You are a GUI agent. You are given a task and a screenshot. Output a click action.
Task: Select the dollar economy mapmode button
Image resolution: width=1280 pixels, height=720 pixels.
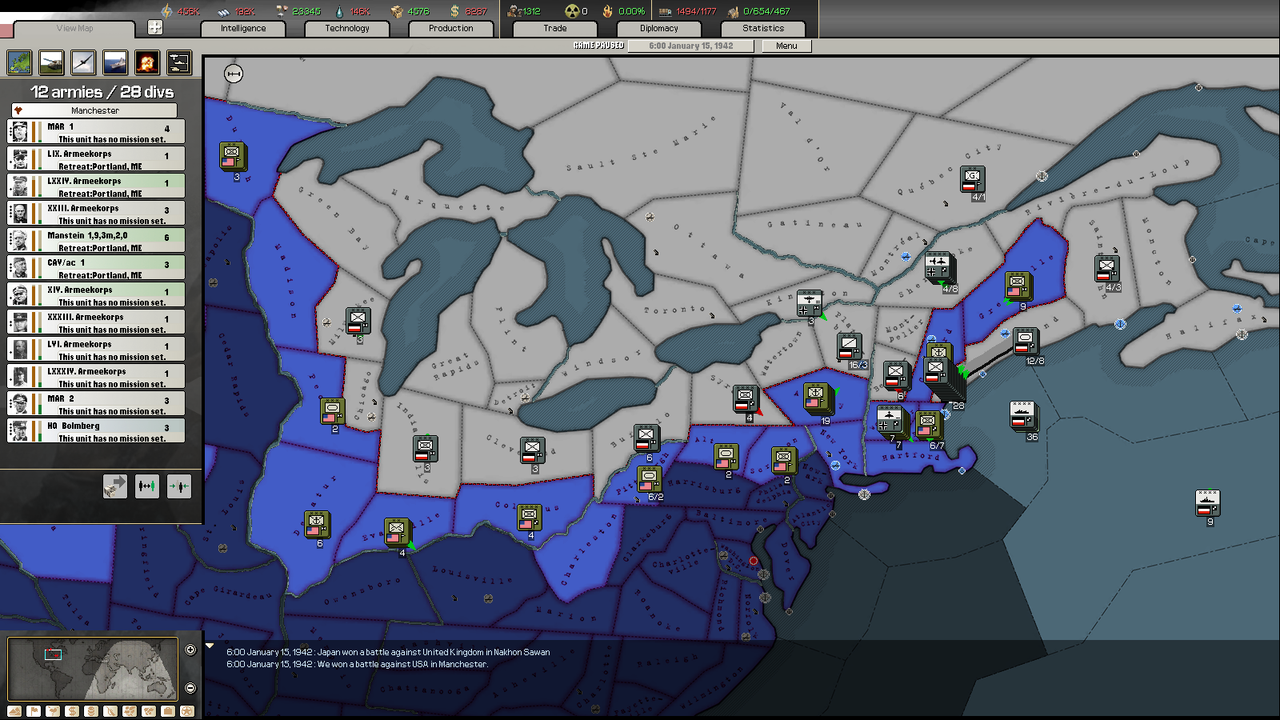pyautogui.click(x=72, y=711)
